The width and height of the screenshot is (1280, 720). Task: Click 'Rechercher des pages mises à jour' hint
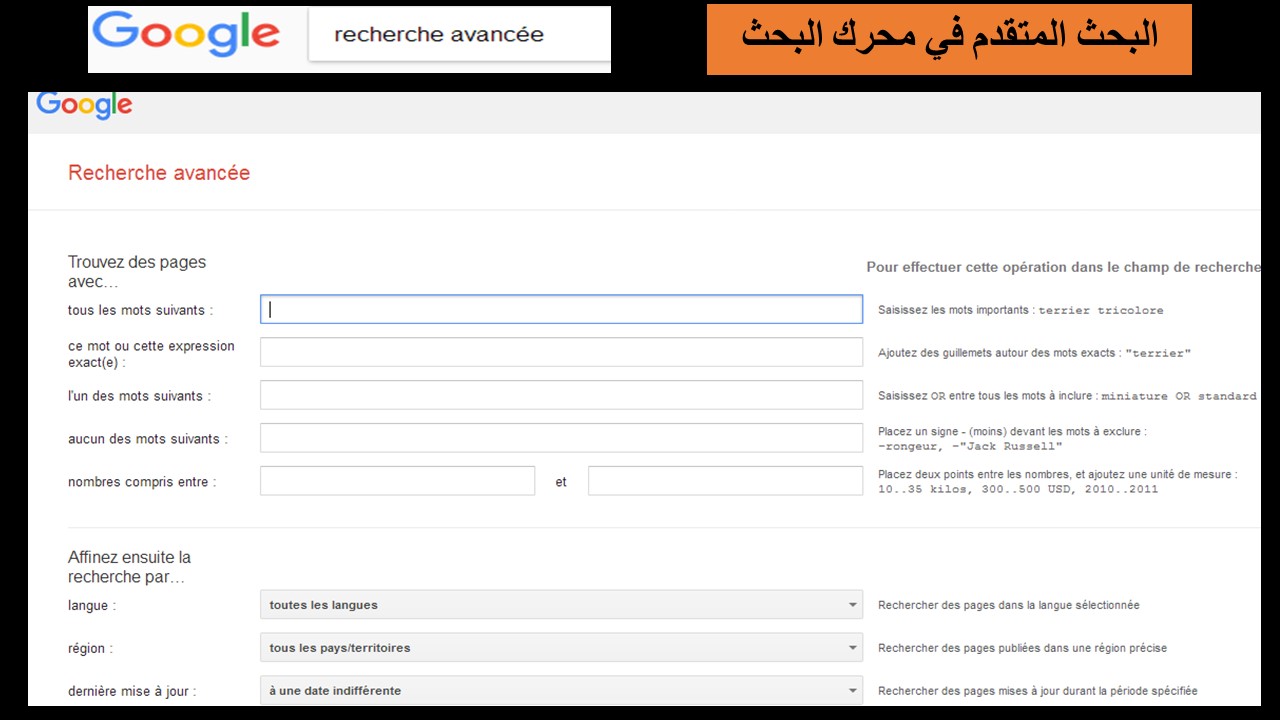click(x=1038, y=691)
